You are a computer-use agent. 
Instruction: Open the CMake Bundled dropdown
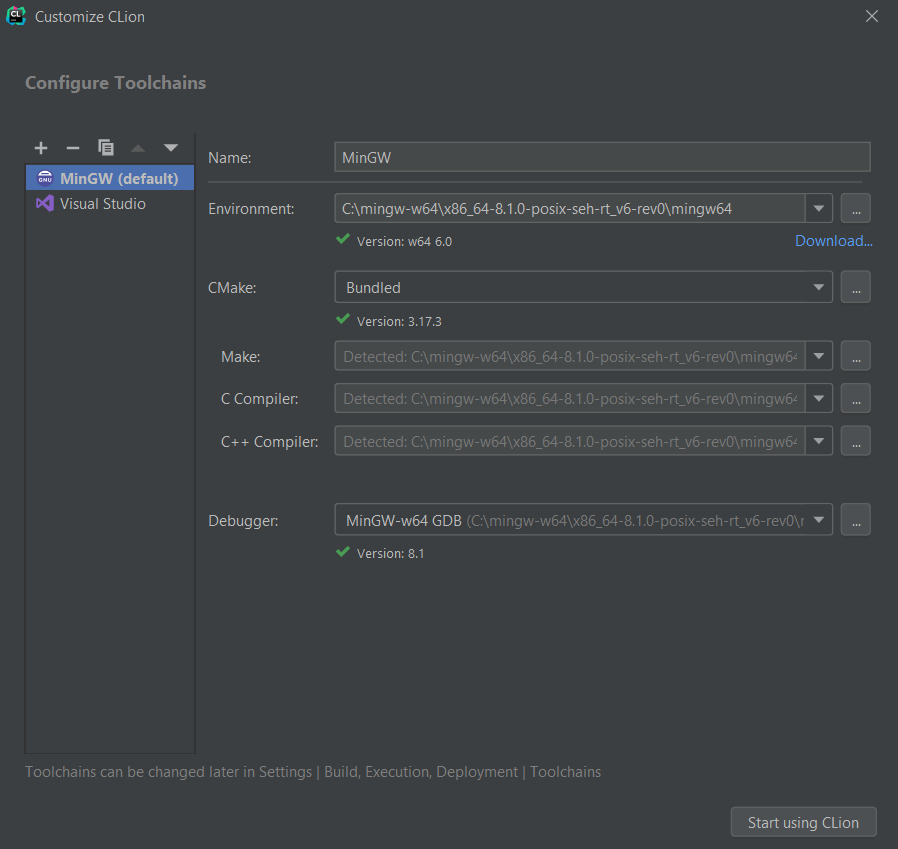pyautogui.click(x=583, y=288)
